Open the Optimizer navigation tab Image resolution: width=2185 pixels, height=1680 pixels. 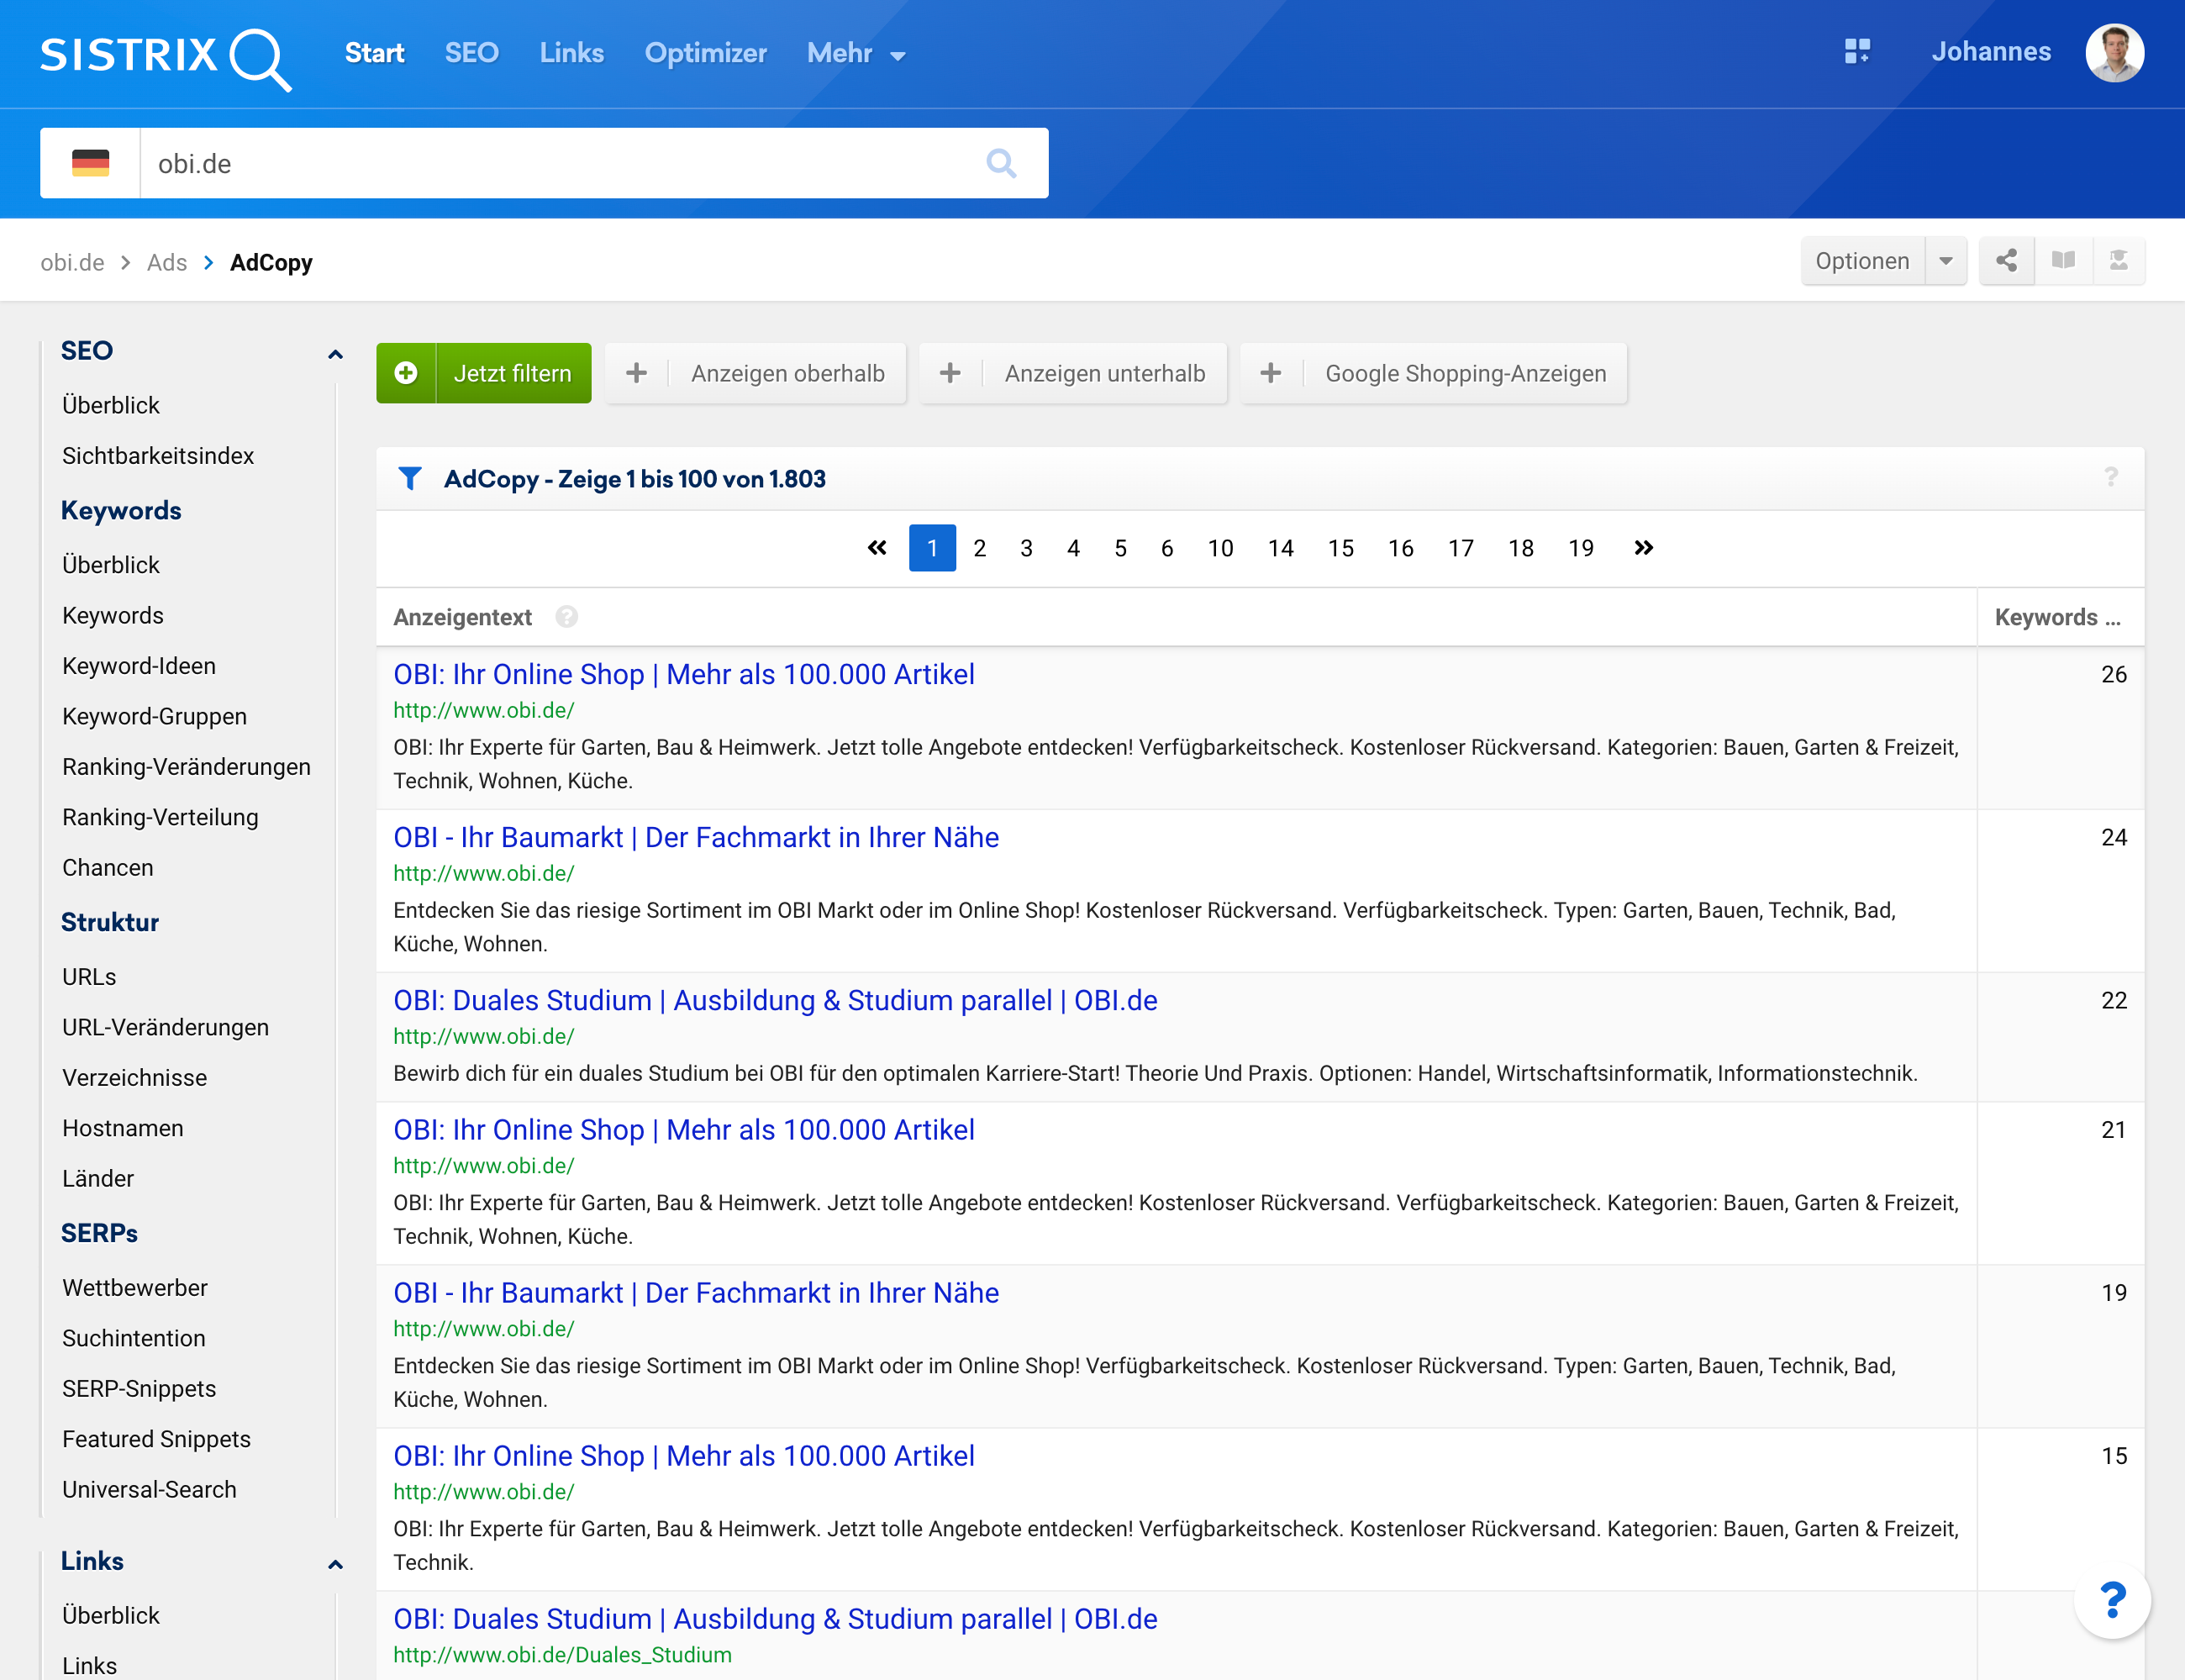click(x=705, y=53)
